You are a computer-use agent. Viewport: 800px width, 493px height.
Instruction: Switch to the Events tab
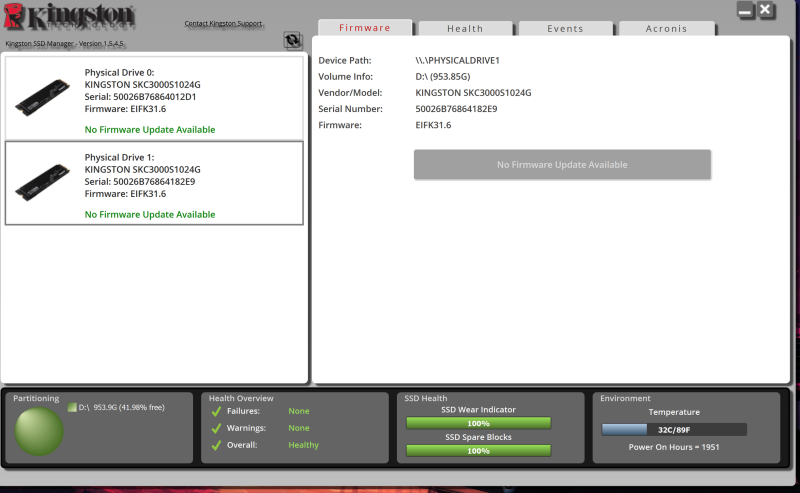565,29
